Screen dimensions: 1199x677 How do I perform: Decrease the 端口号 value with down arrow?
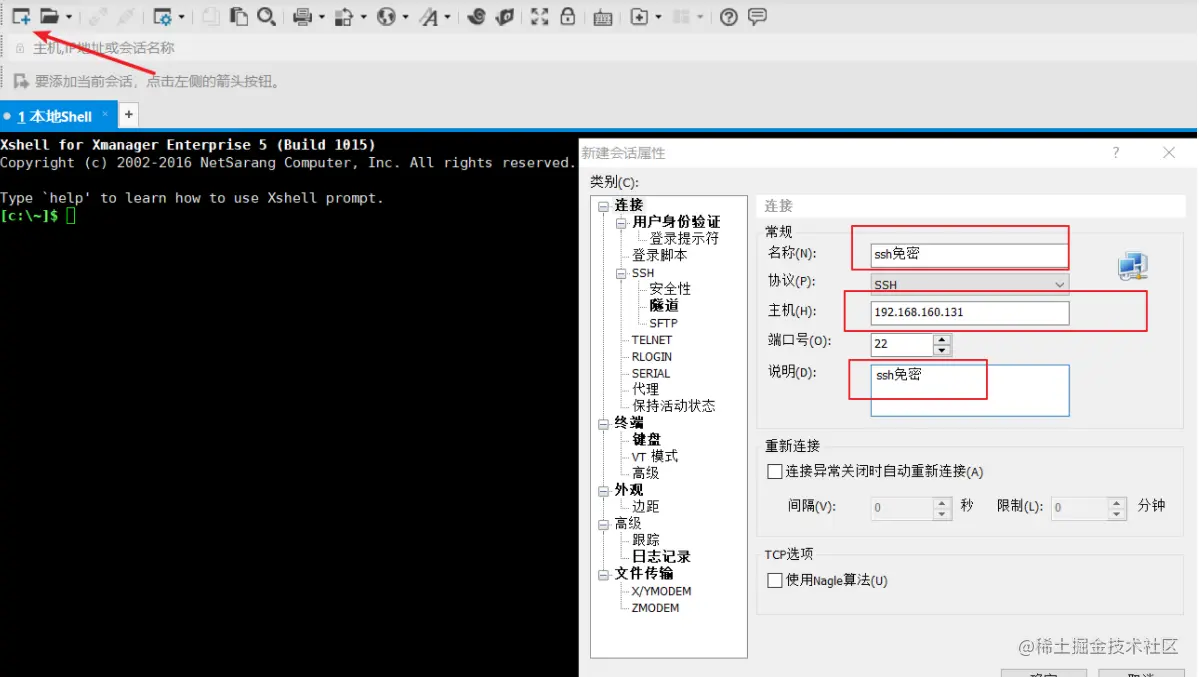click(x=942, y=350)
